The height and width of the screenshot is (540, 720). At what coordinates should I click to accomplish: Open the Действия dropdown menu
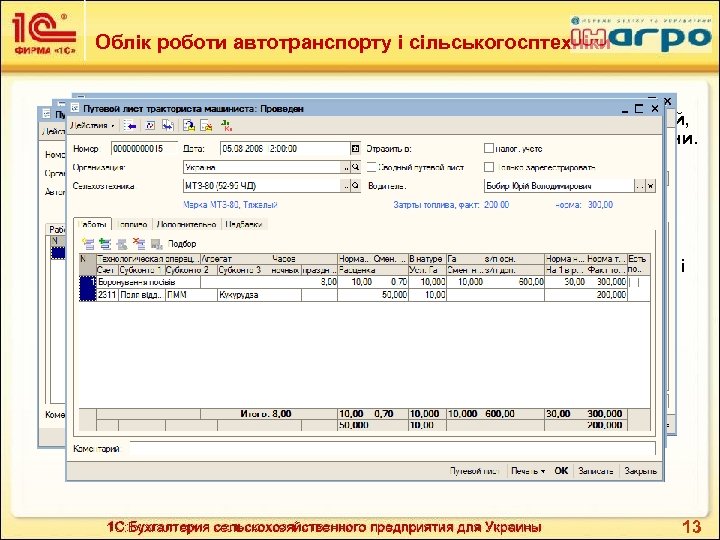[92, 125]
